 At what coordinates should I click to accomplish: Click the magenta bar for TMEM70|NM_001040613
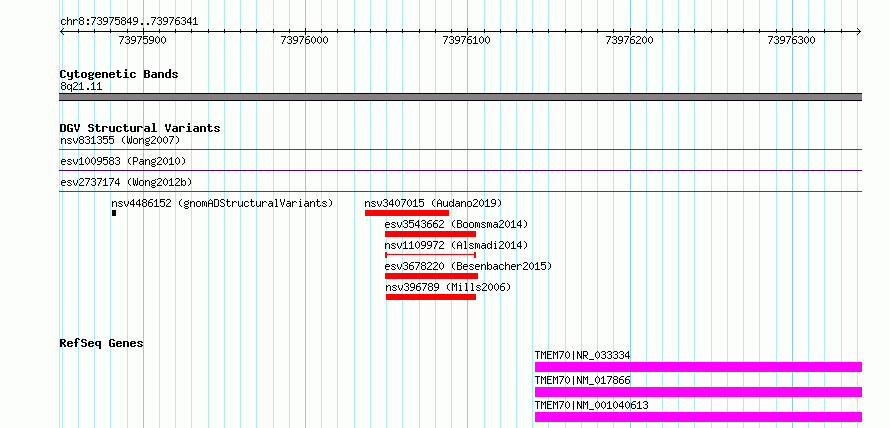[x=698, y=417]
